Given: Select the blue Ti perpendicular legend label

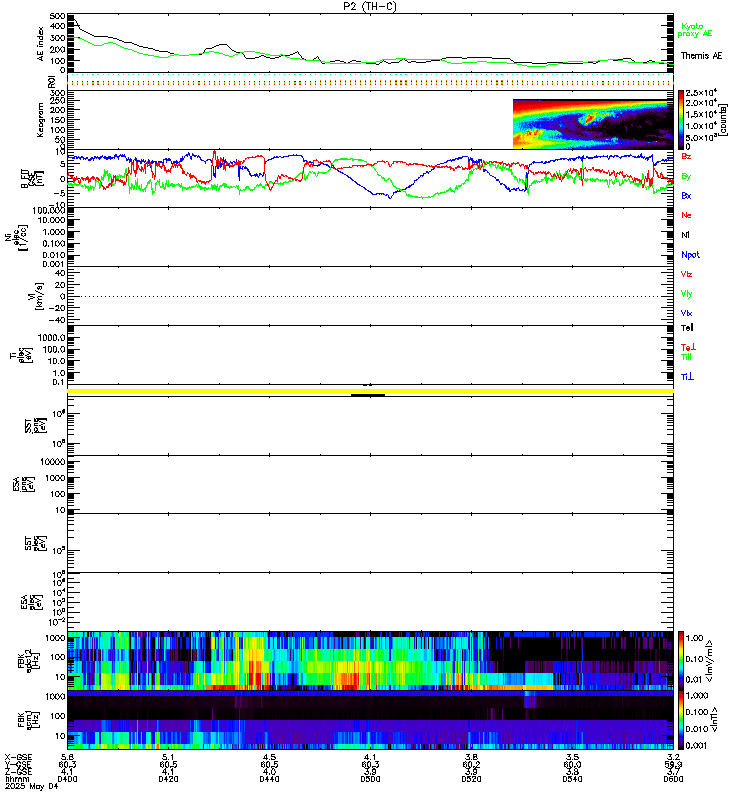Looking at the screenshot, I should pyautogui.click(x=687, y=377).
